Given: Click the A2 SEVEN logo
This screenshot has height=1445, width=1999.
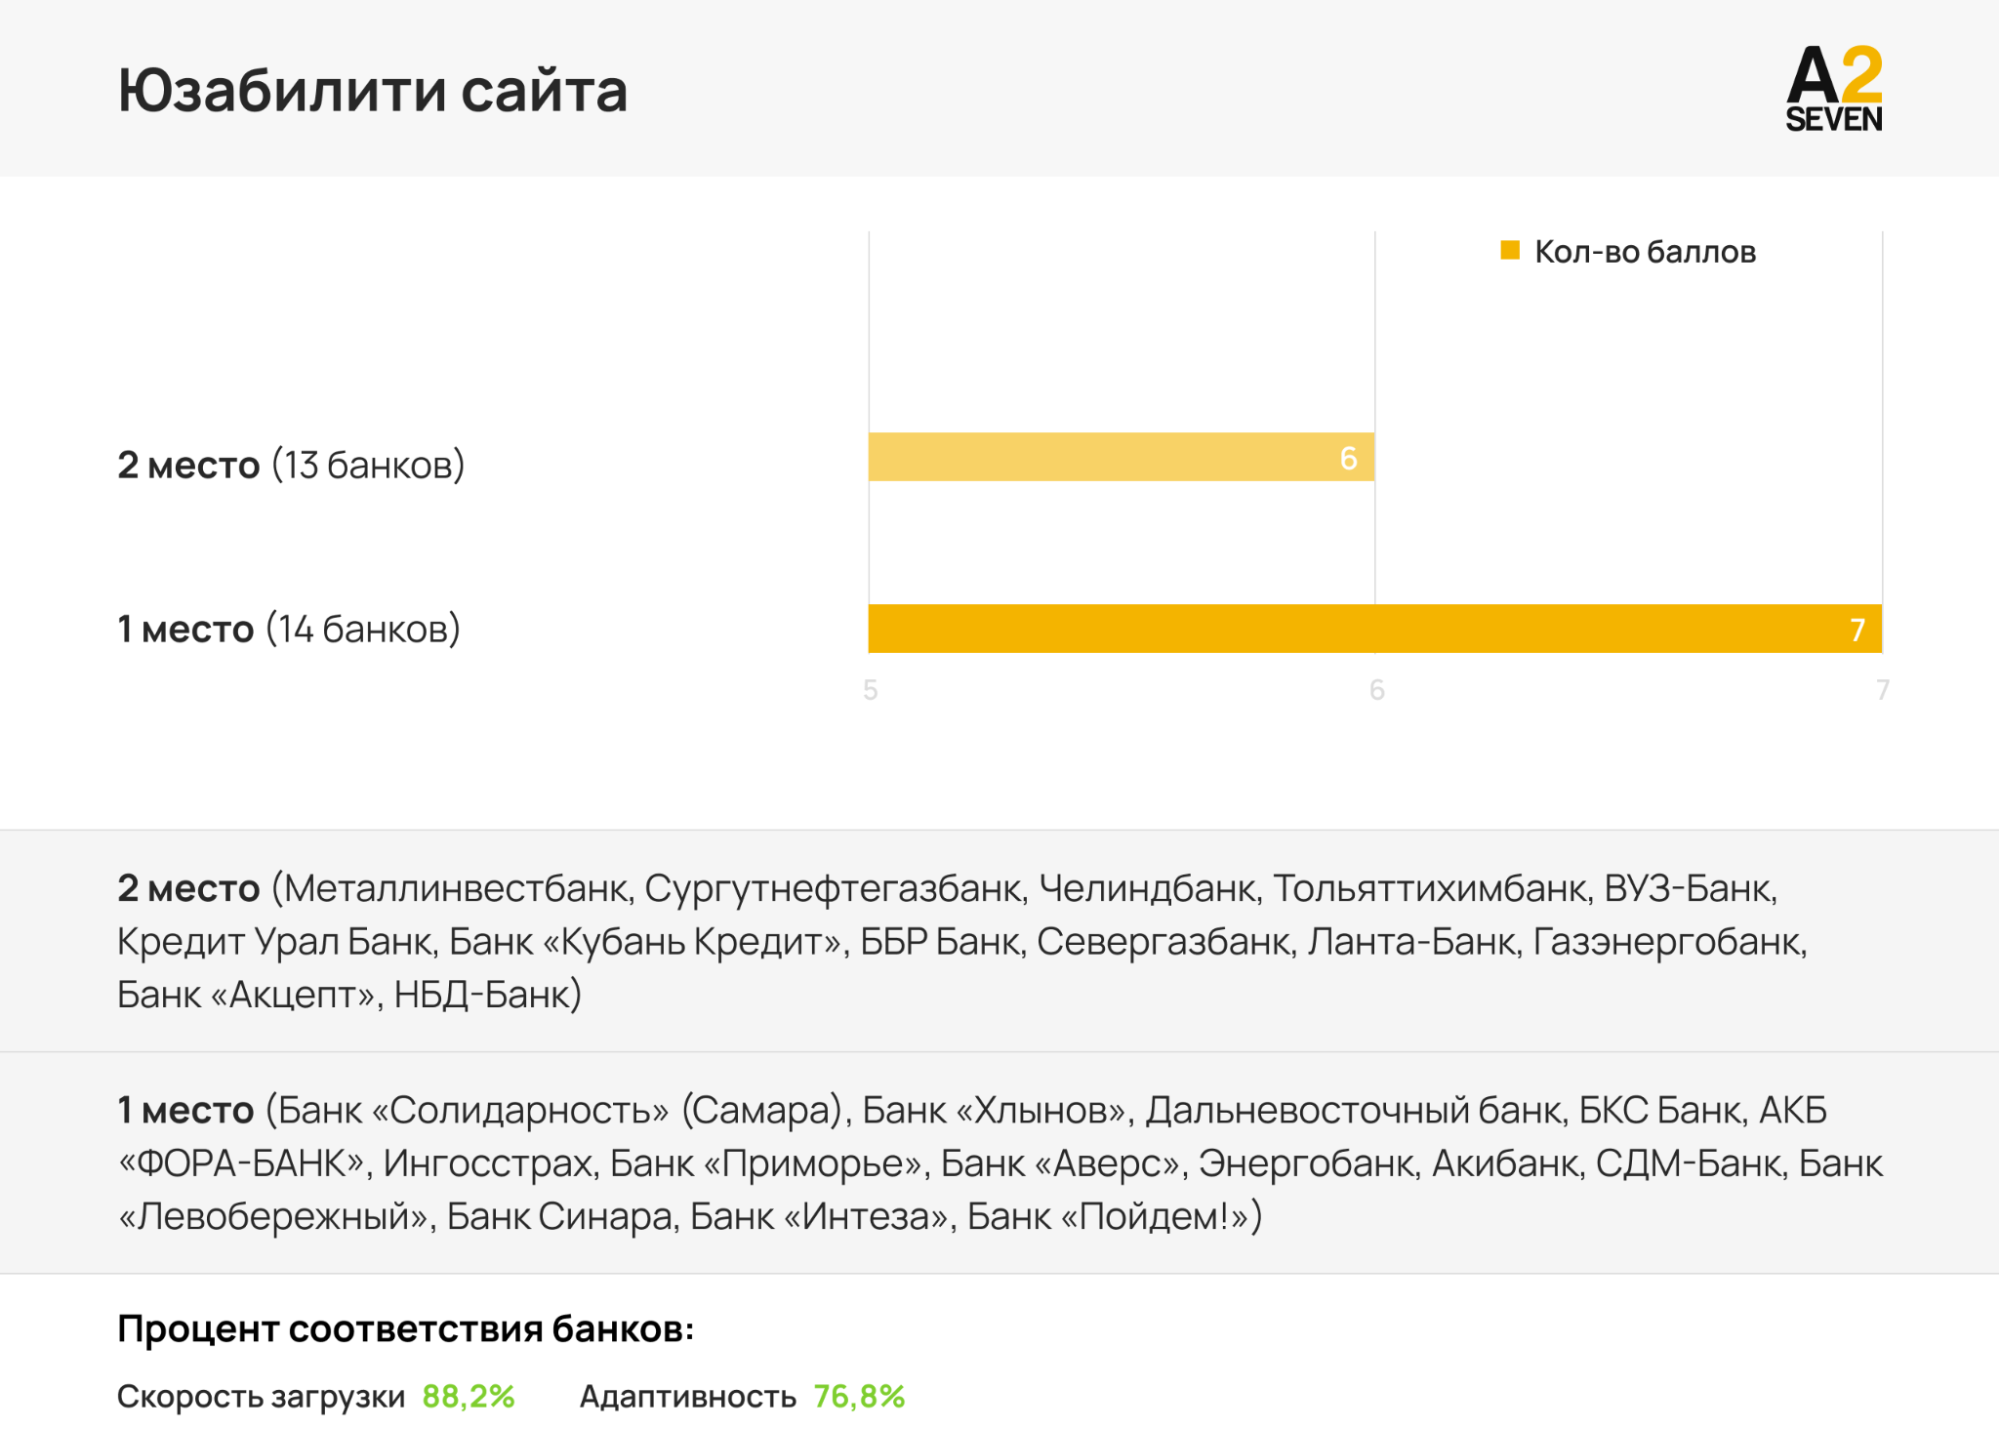Looking at the screenshot, I should coord(1833,89).
